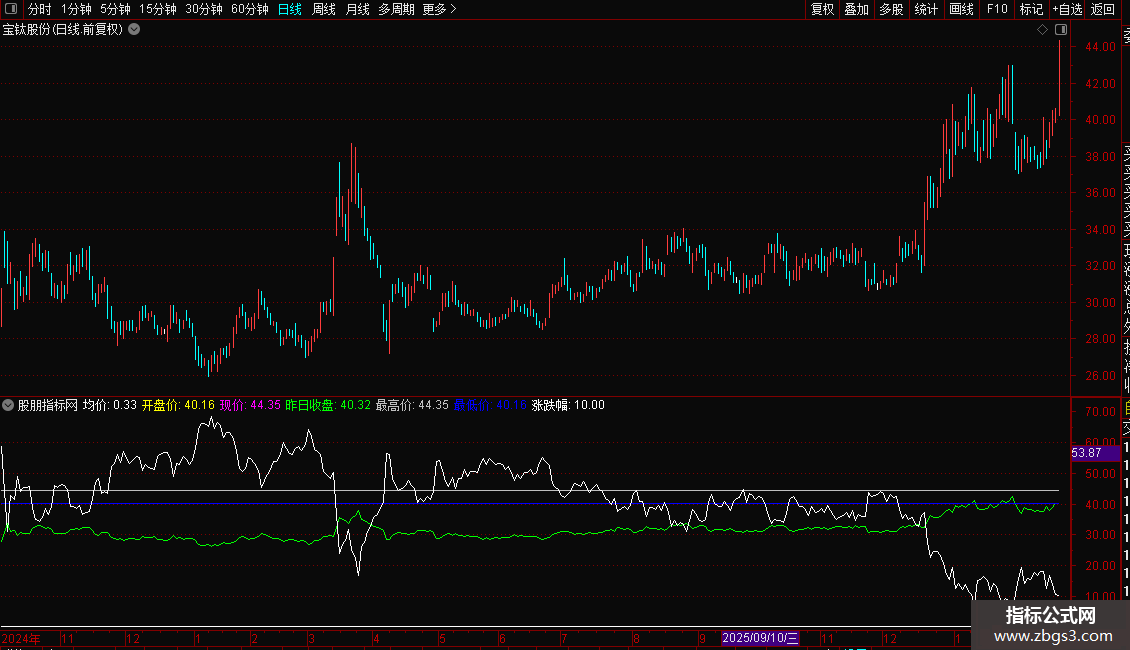This screenshot has height=650, width=1130.
Task: Open the 宝钛股份 chart title dropdown arrow
Action: (x=134, y=29)
